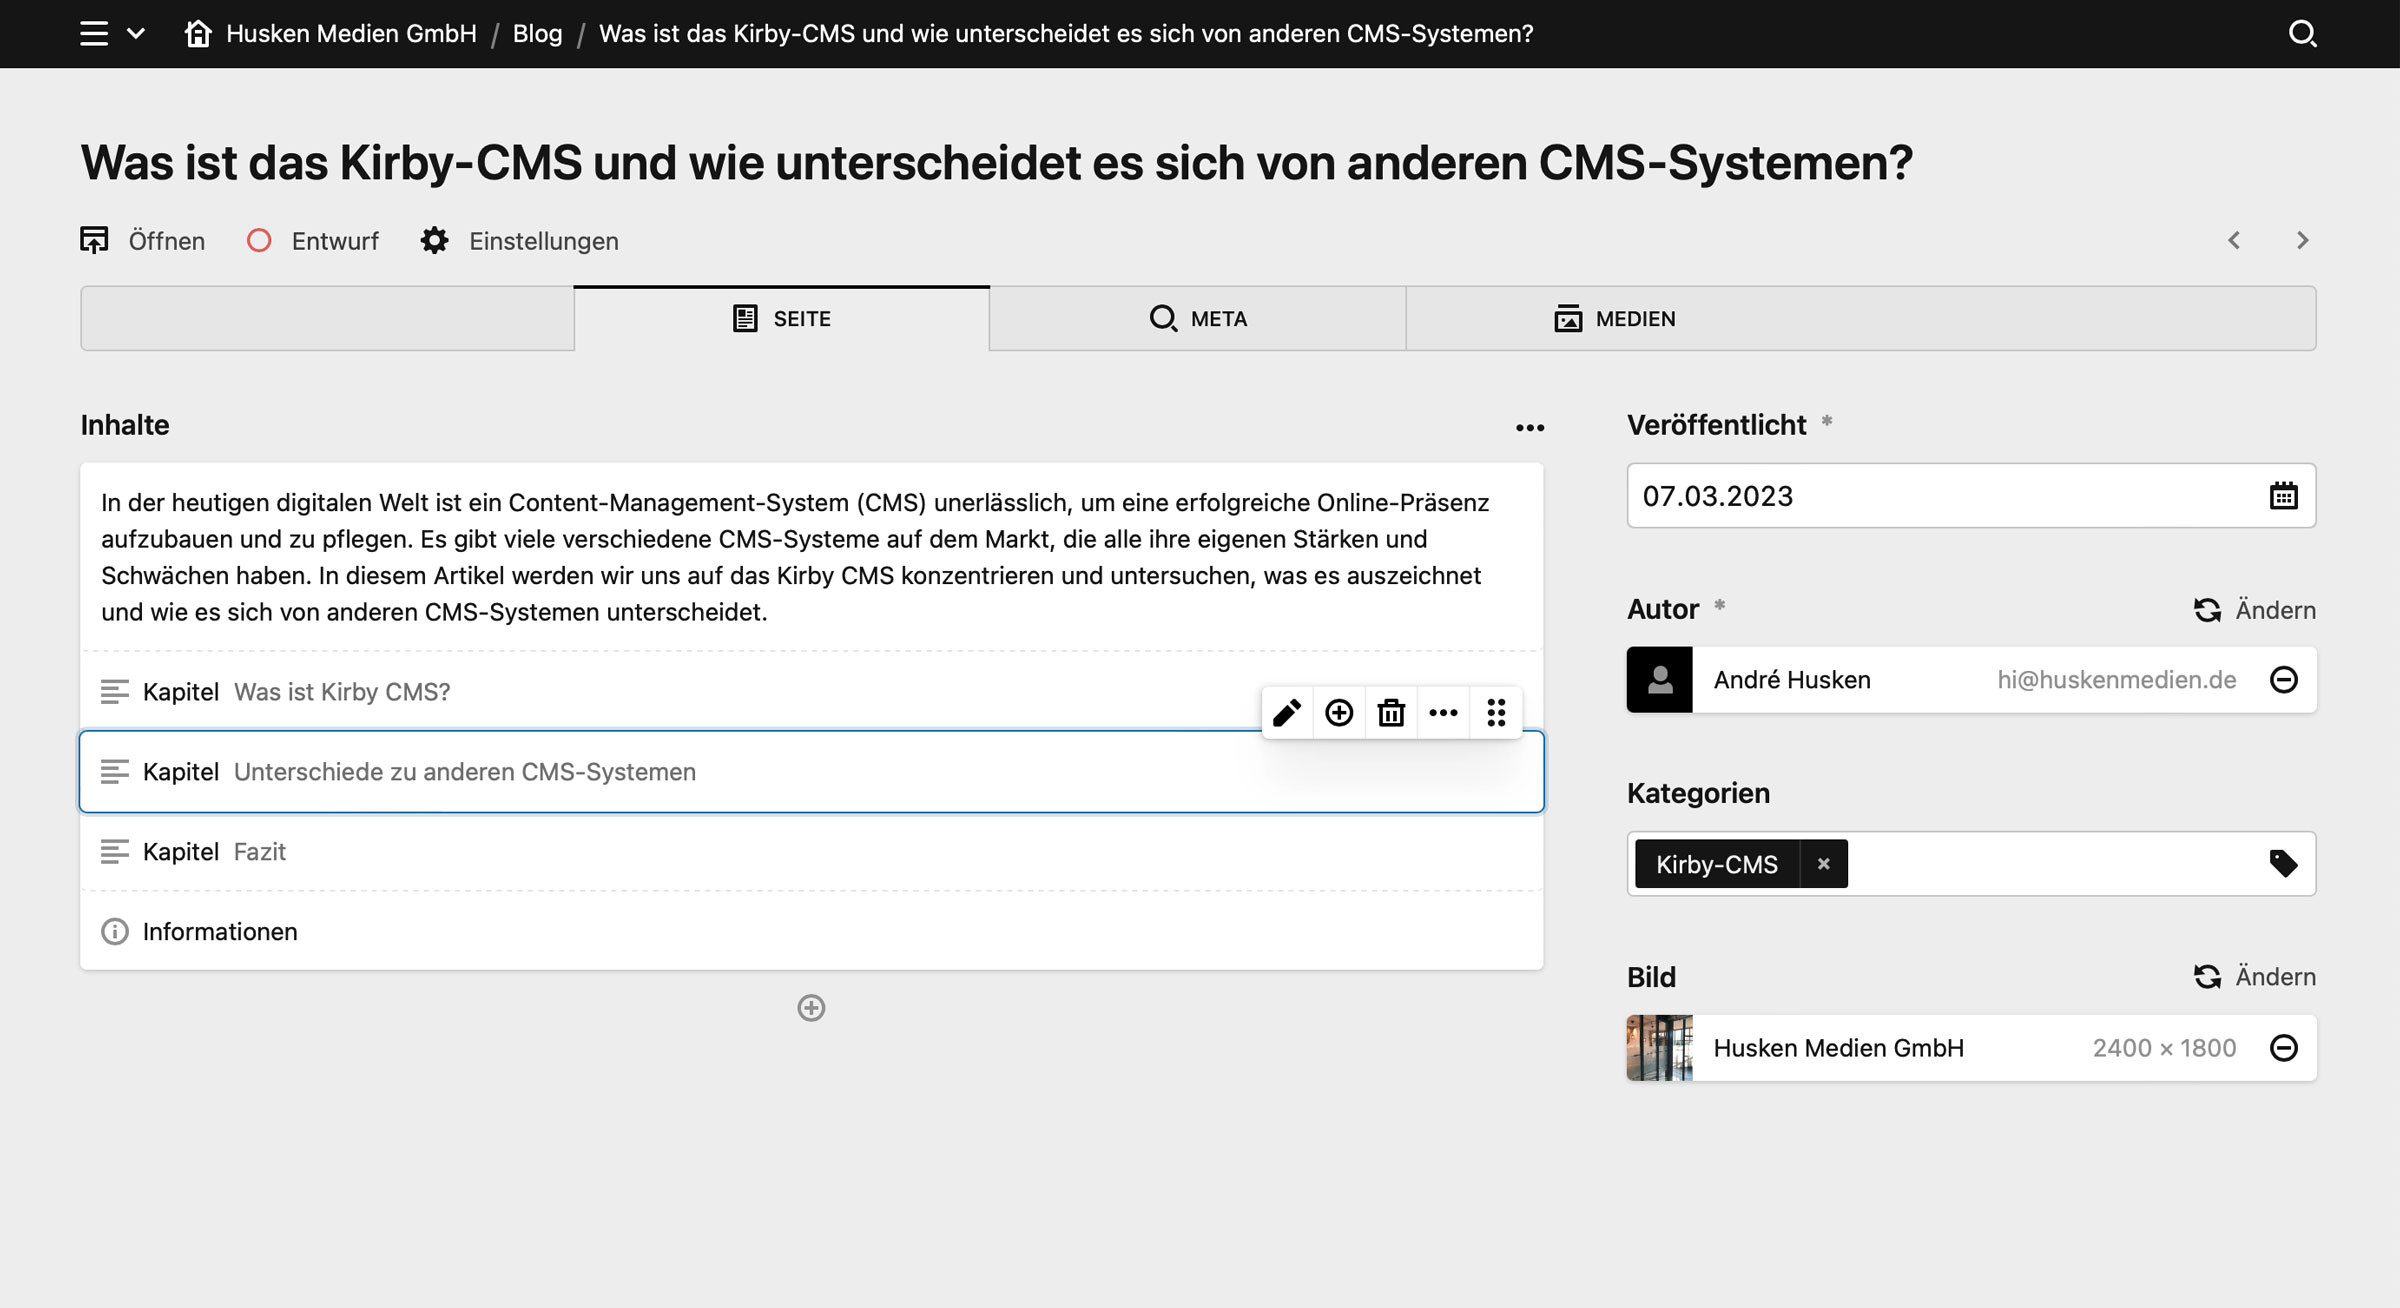Viewport: 2400px width, 1308px height.
Task: Click the tag icon in Kategorien field
Action: [x=2285, y=862]
